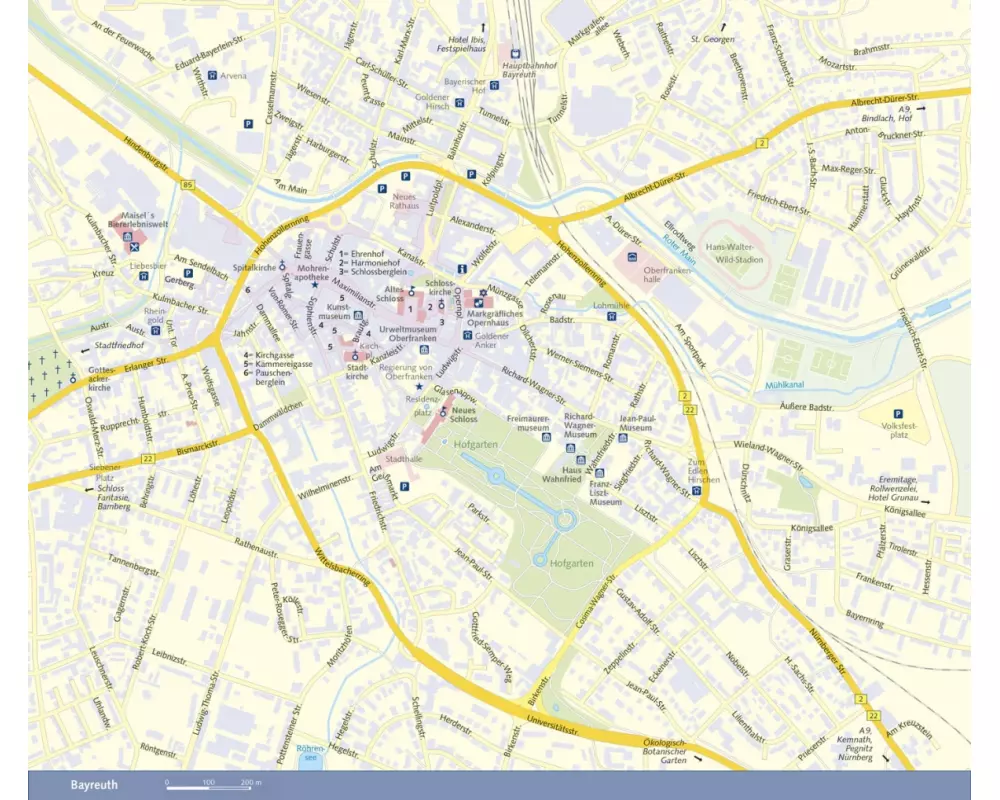Viewport: 1000px width, 800px height.
Task: Click the Gottesackerkirche church icon
Action: click(x=73, y=380)
